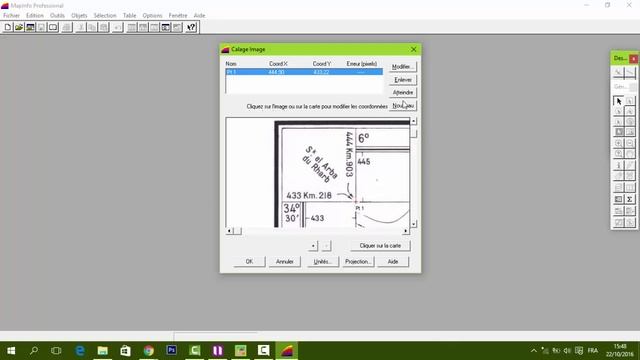Screen dimensions: 640x360
Task: Open the Sélection menu
Action: click(x=105, y=16)
